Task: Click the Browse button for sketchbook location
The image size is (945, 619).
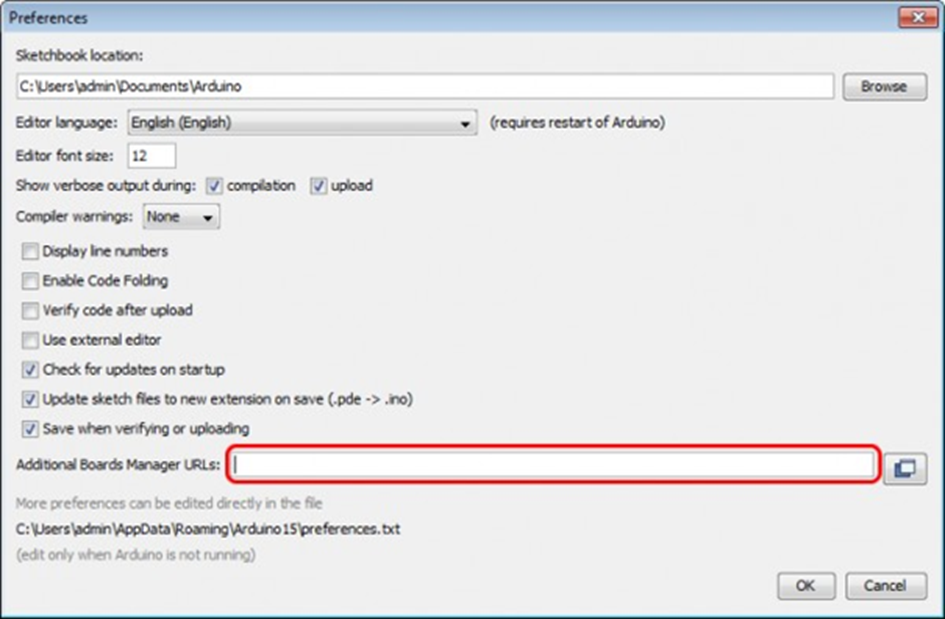Action: [x=883, y=87]
